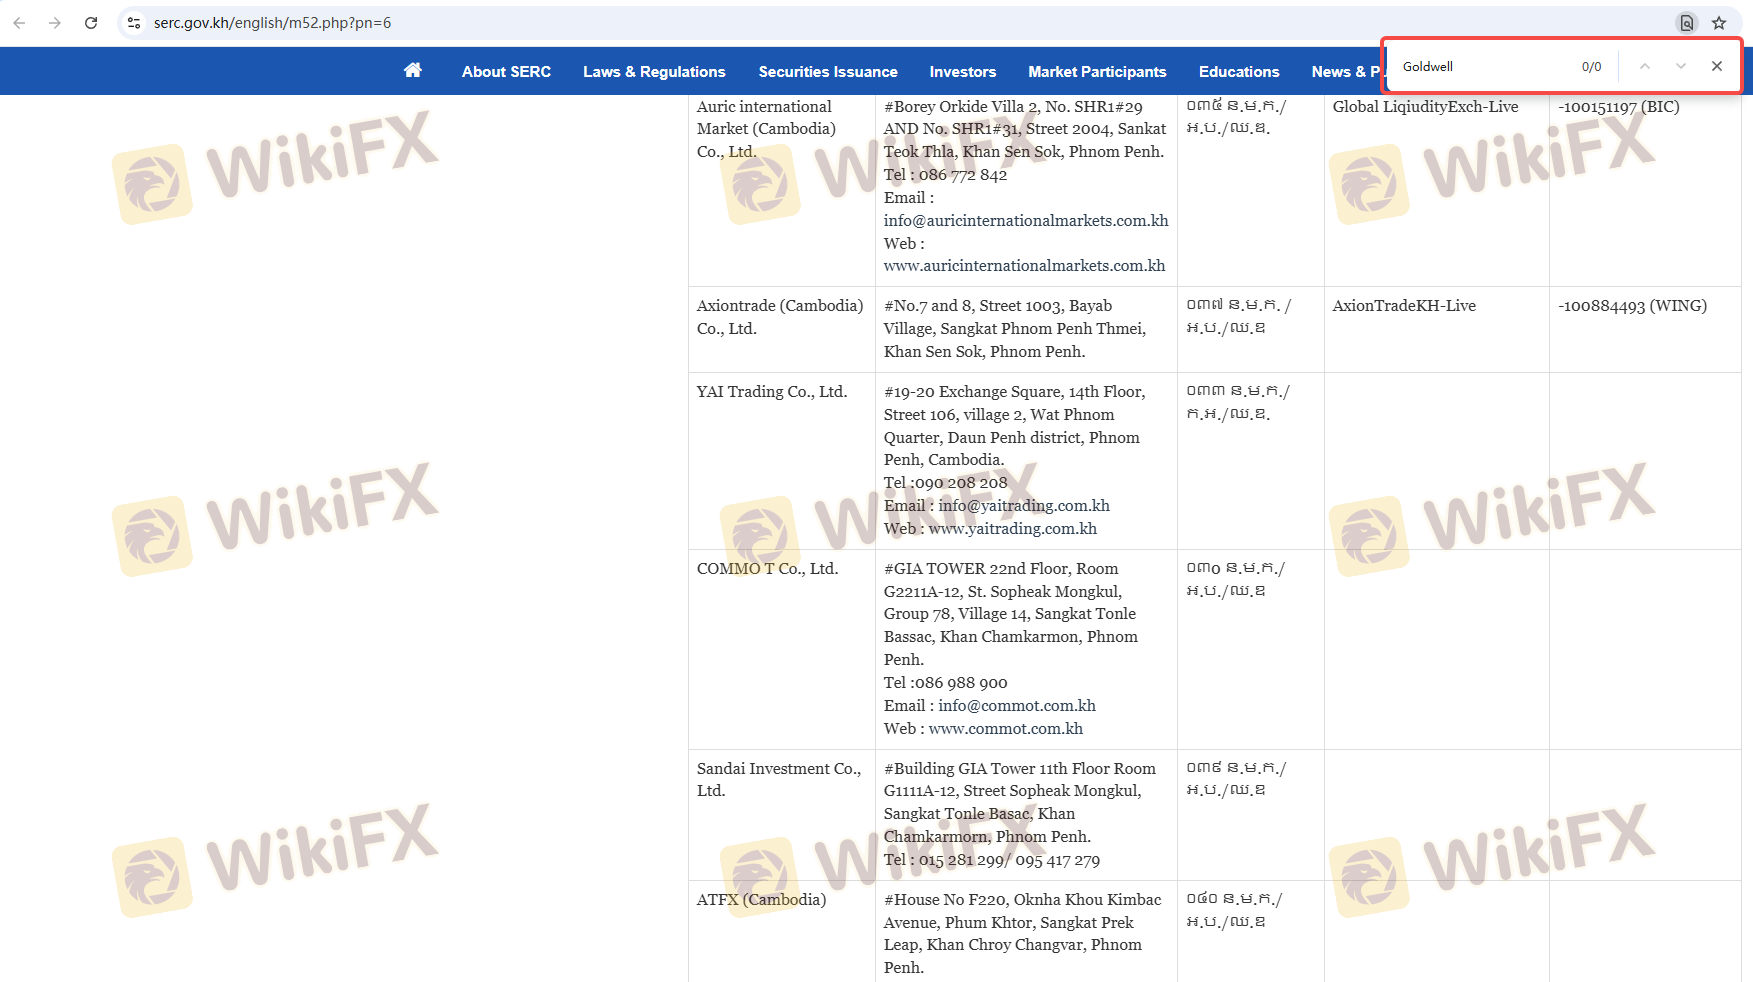The height and width of the screenshot is (982, 1753).
Task: Click the find bar search field containing Goldwell
Action: 1484,66
